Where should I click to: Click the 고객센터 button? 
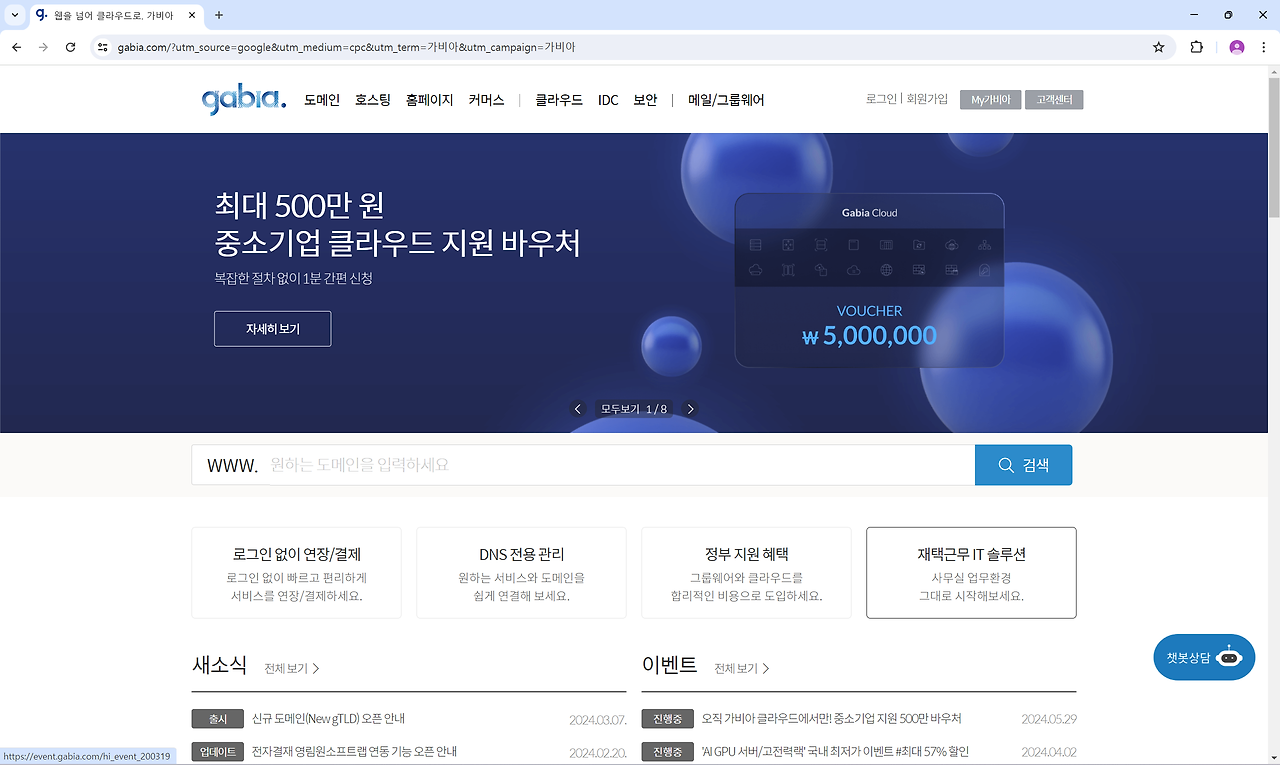click(1054, 100)
